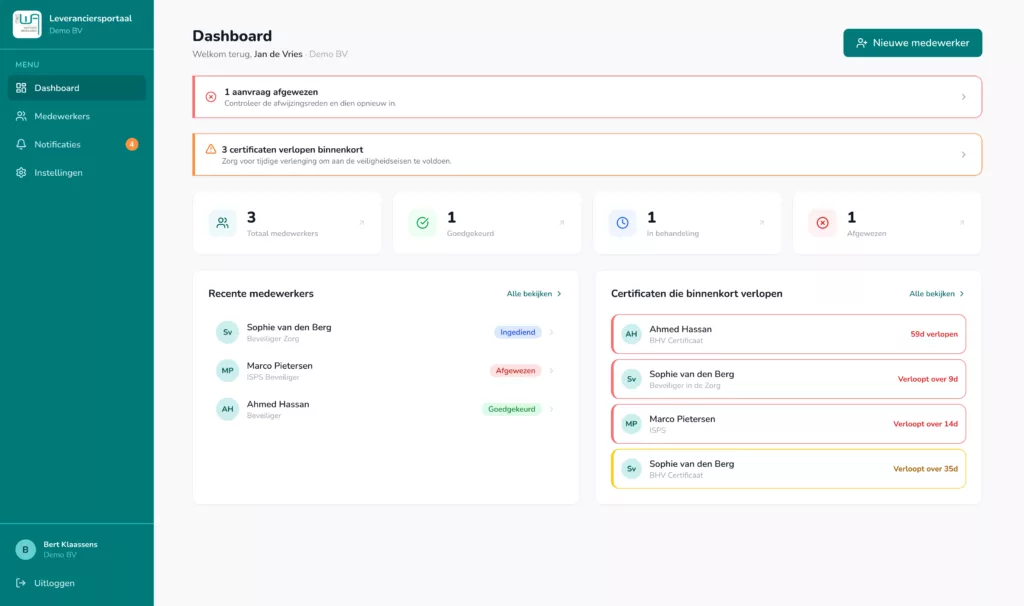Open the Goedgekeurd card arrow

tap(562, 223)
